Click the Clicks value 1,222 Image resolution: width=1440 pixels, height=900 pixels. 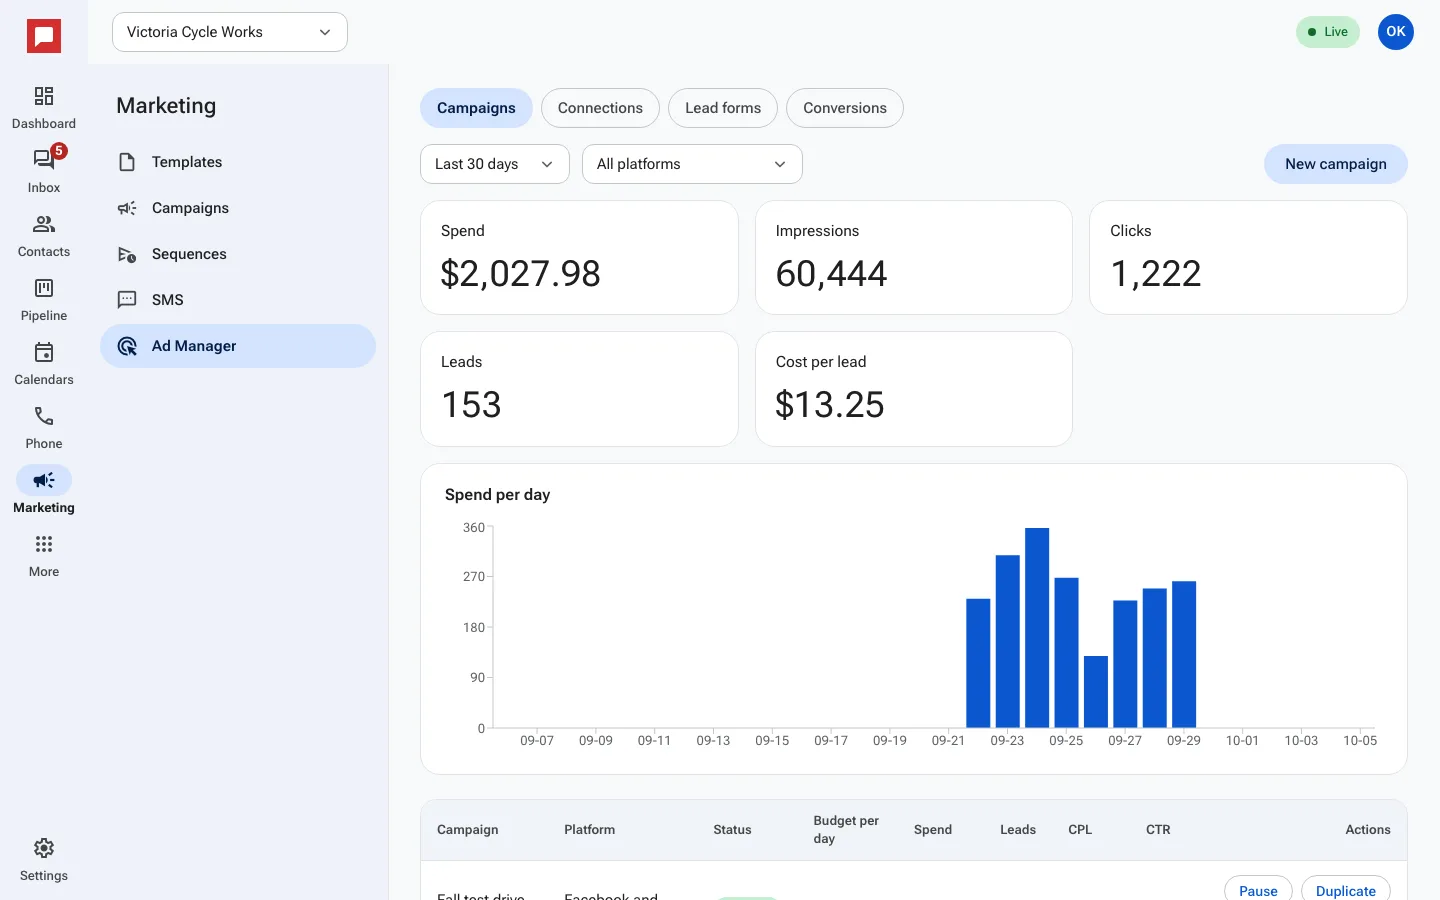coord(1155,274)
